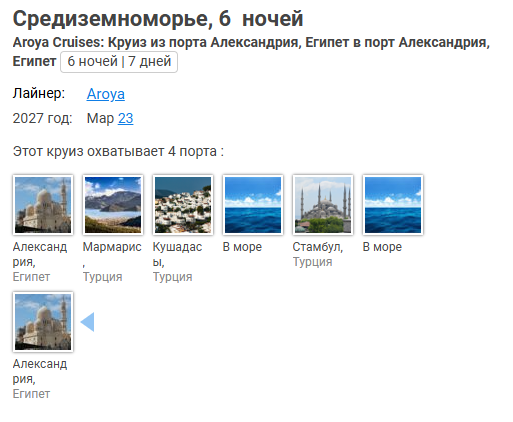Click the "6 ночей | 7 дней" badge

(x=119, y=62)
